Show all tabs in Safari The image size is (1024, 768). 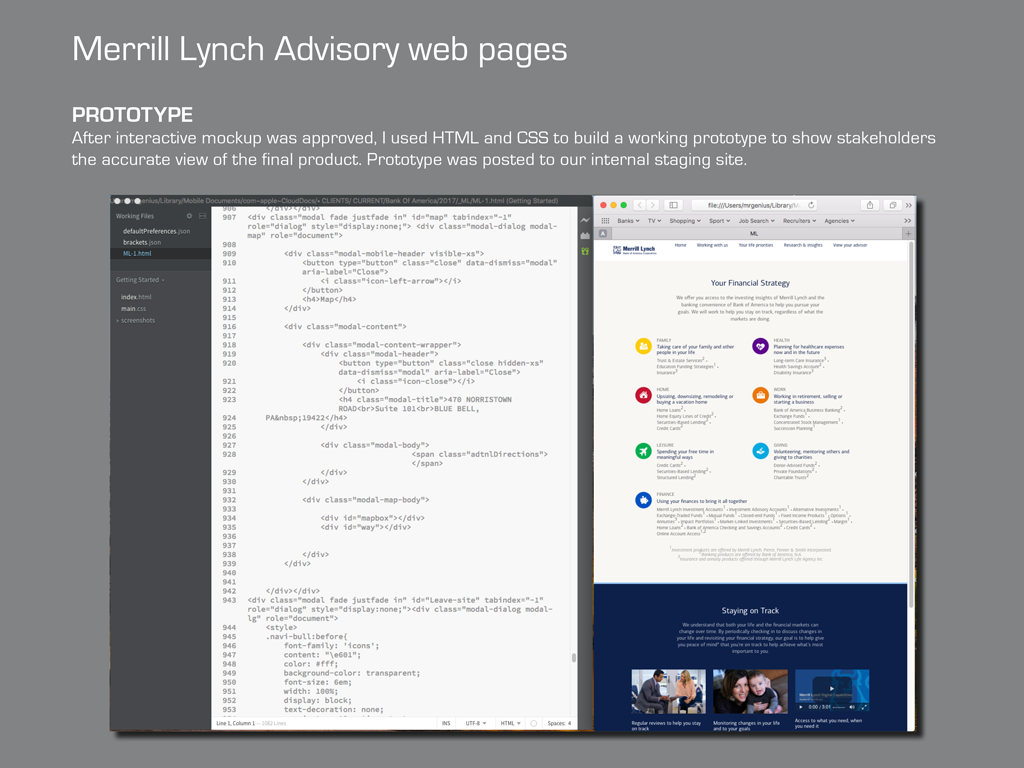[892, 205]
